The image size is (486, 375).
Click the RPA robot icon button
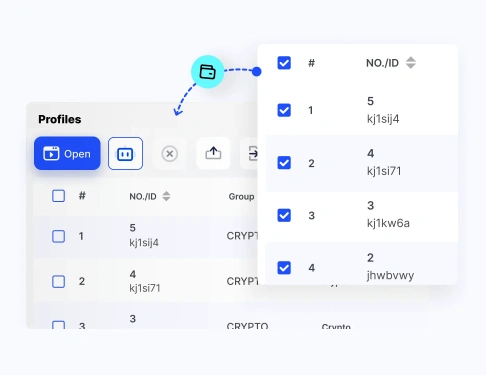[125, 153]
